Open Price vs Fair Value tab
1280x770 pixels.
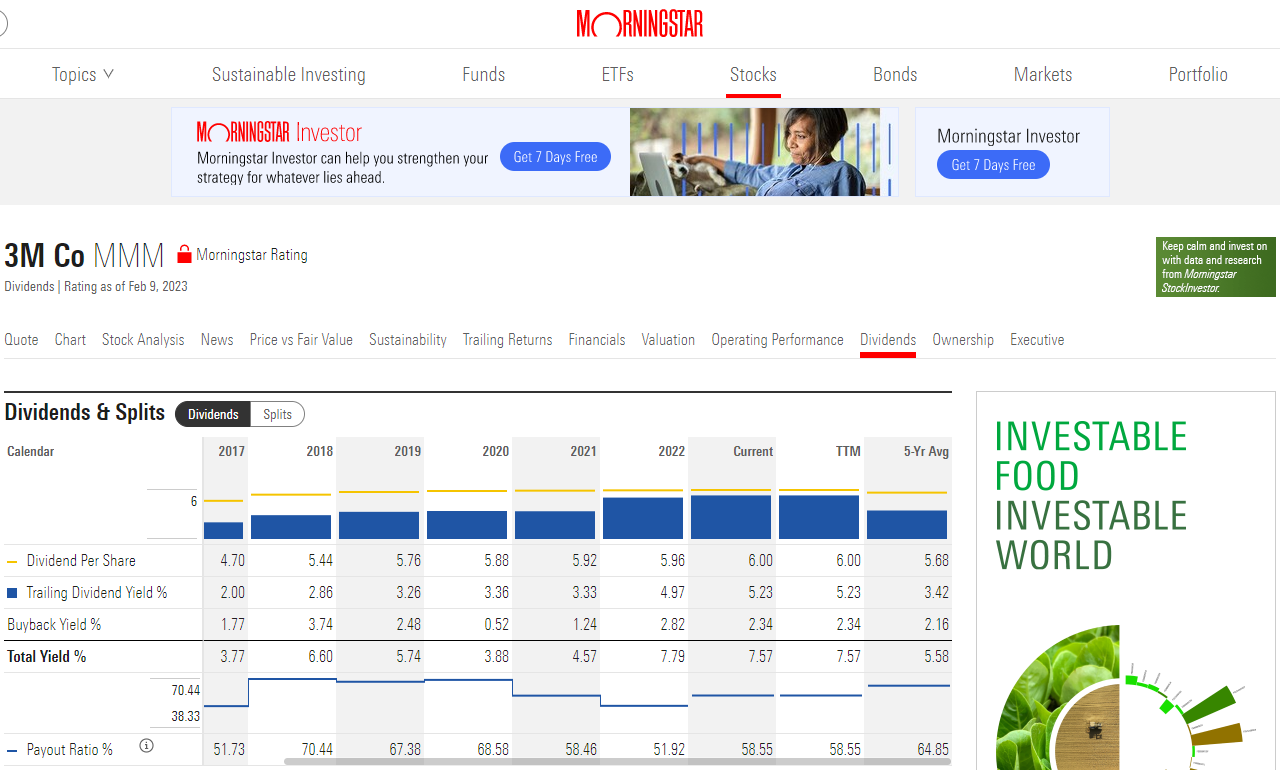pyautogui.click(x=301, y=340)
